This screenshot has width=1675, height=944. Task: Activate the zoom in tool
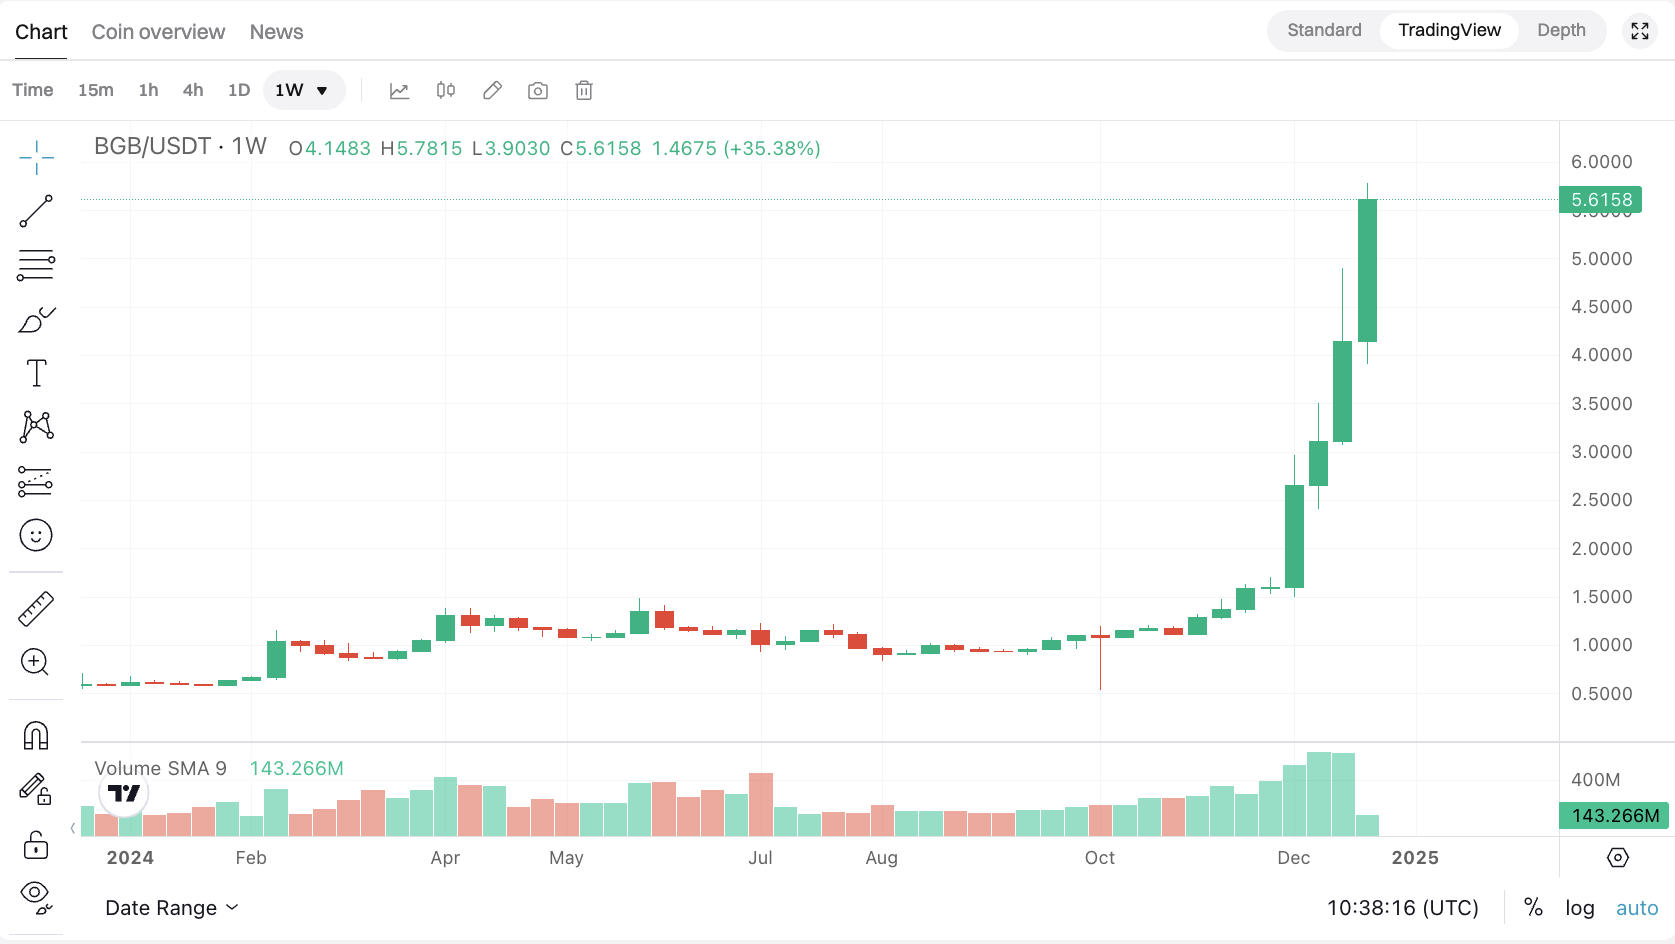(36, 662)
